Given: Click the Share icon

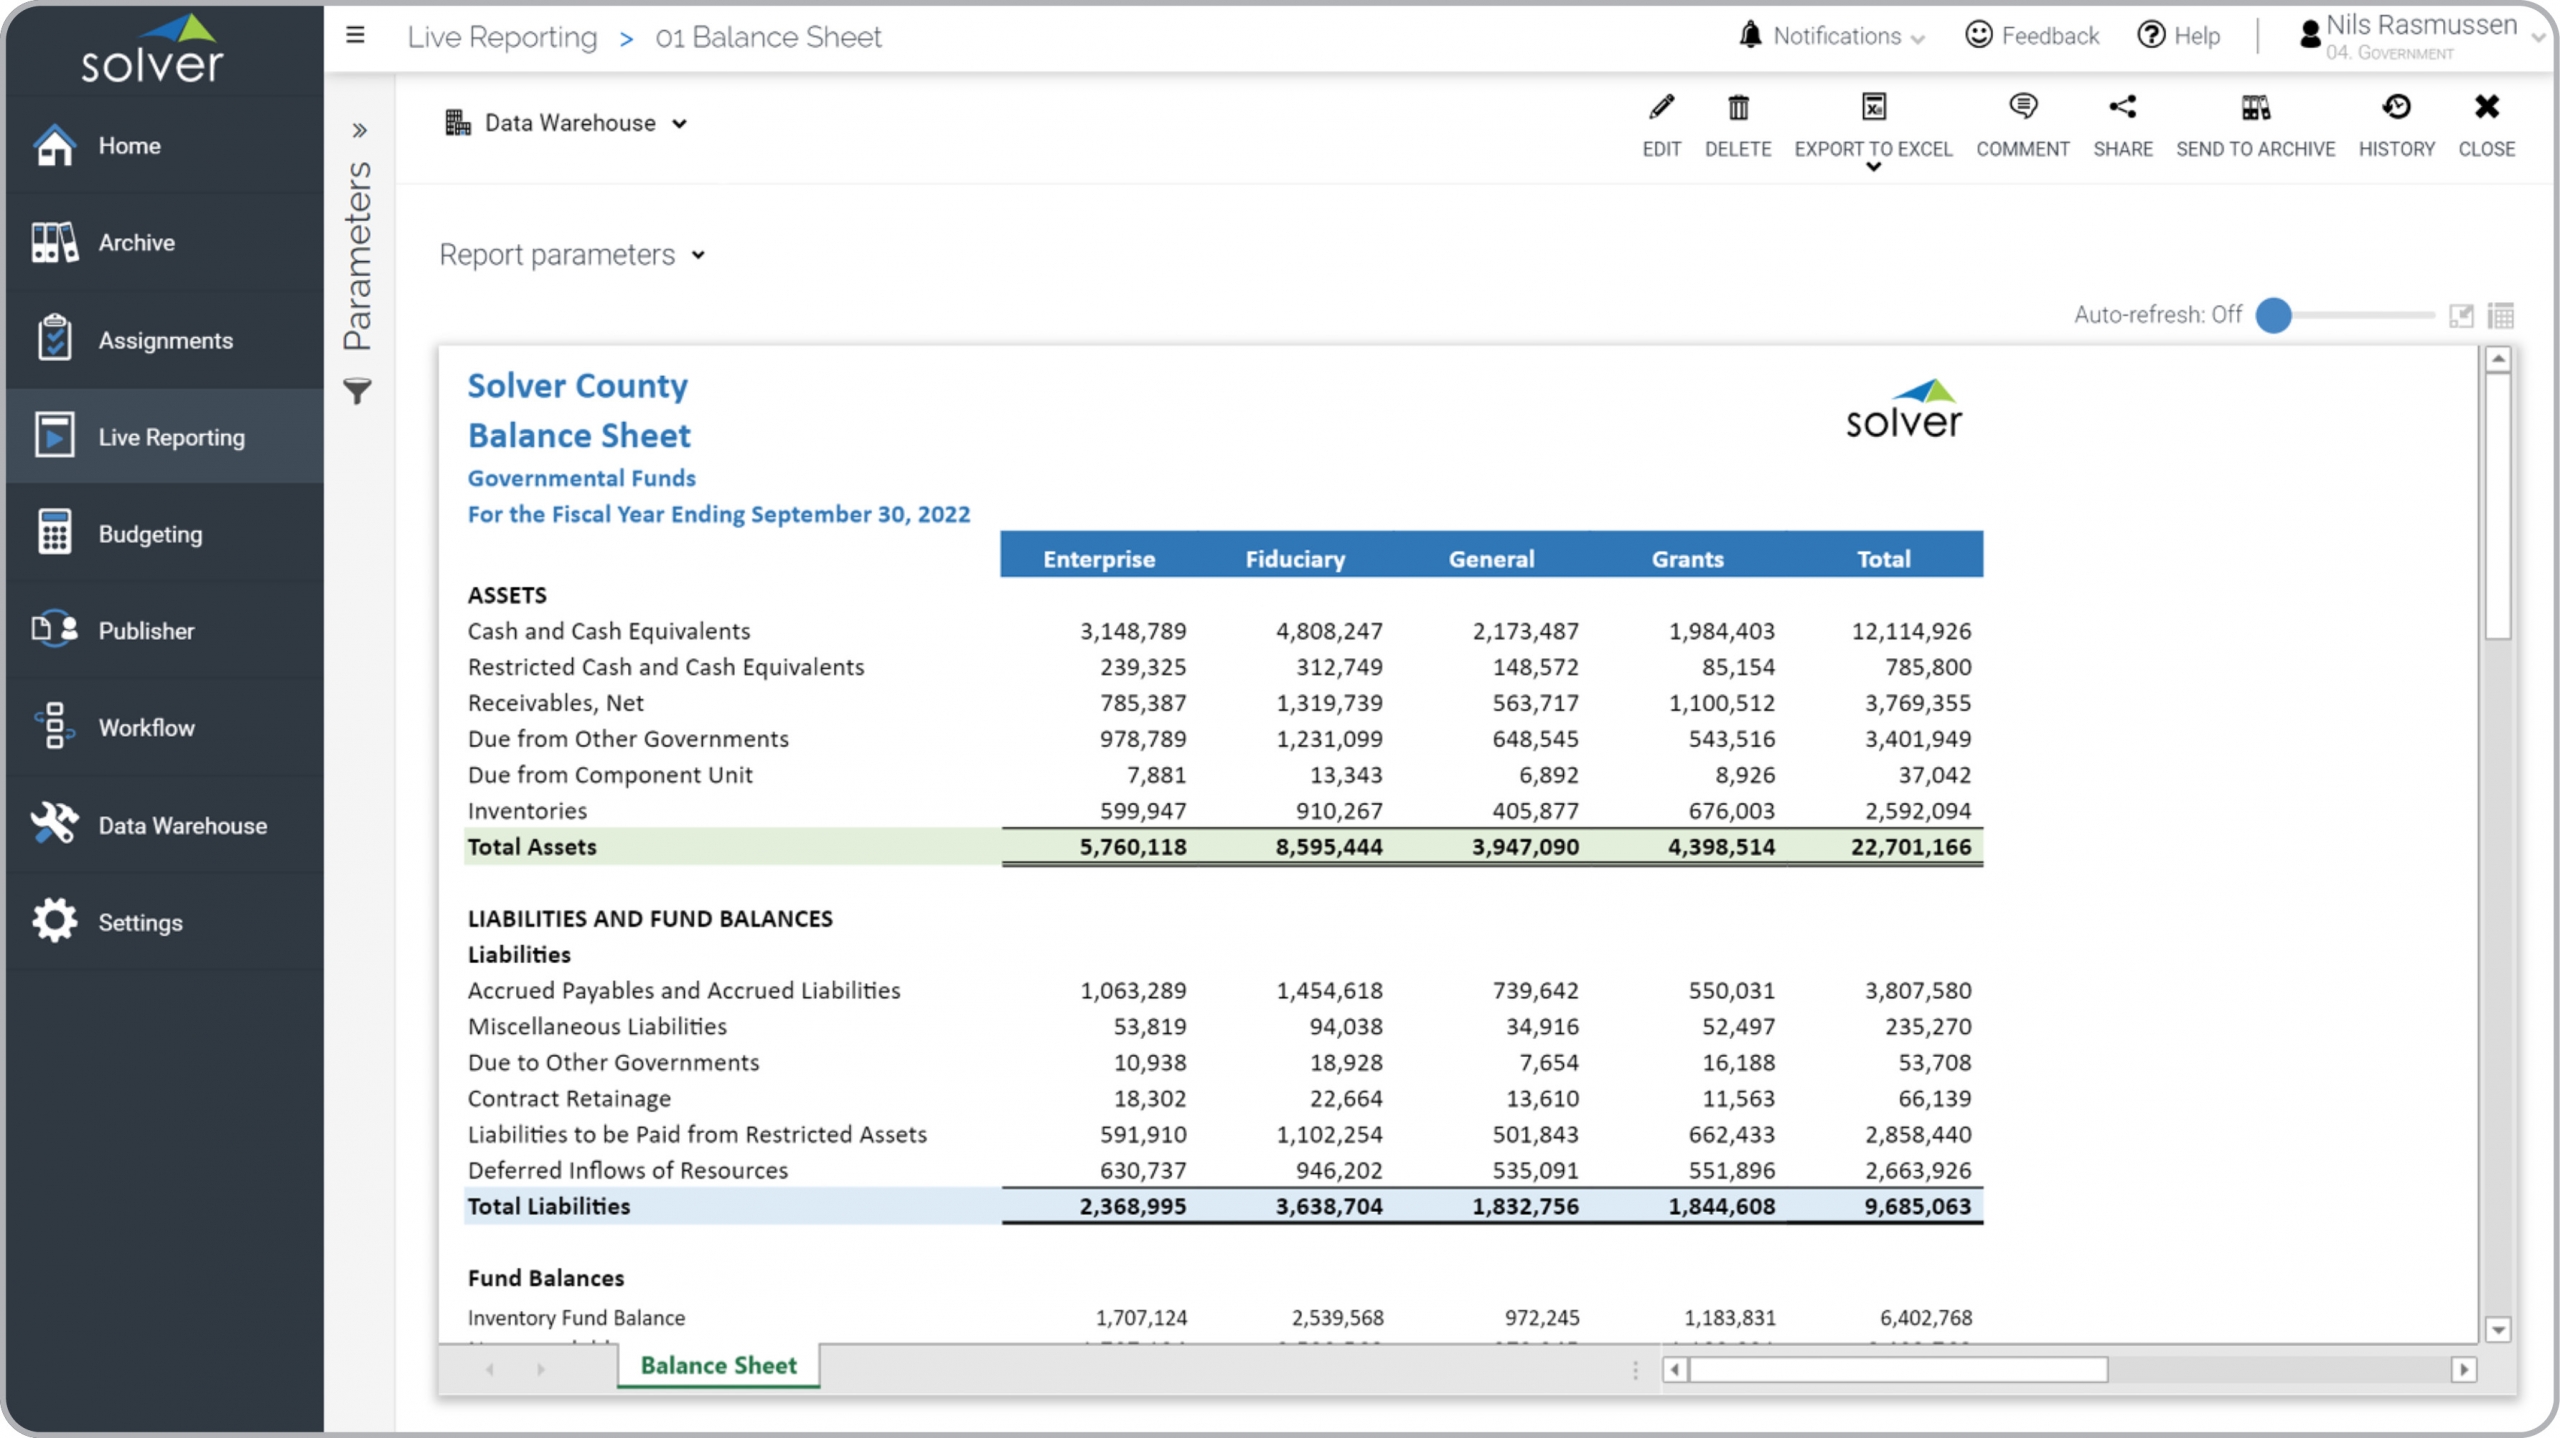Looking at the screenshot, I should click(x=2122, y=108).
